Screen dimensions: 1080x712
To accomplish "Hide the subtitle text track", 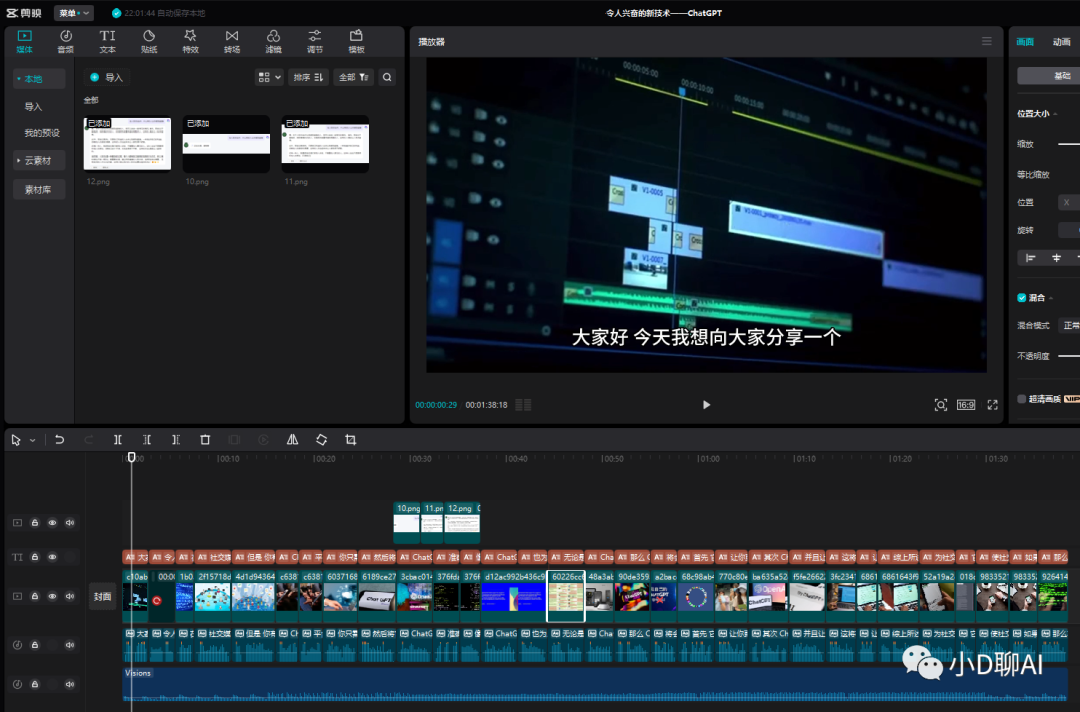I will (52, 557).
